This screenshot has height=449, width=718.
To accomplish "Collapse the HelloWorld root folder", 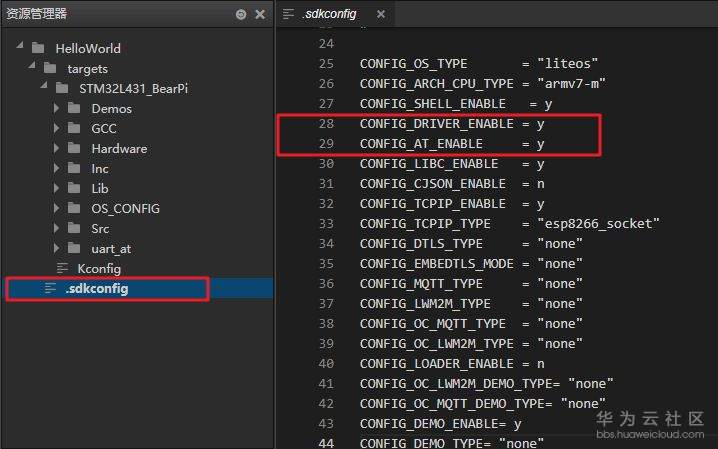I will click(19, 45).
